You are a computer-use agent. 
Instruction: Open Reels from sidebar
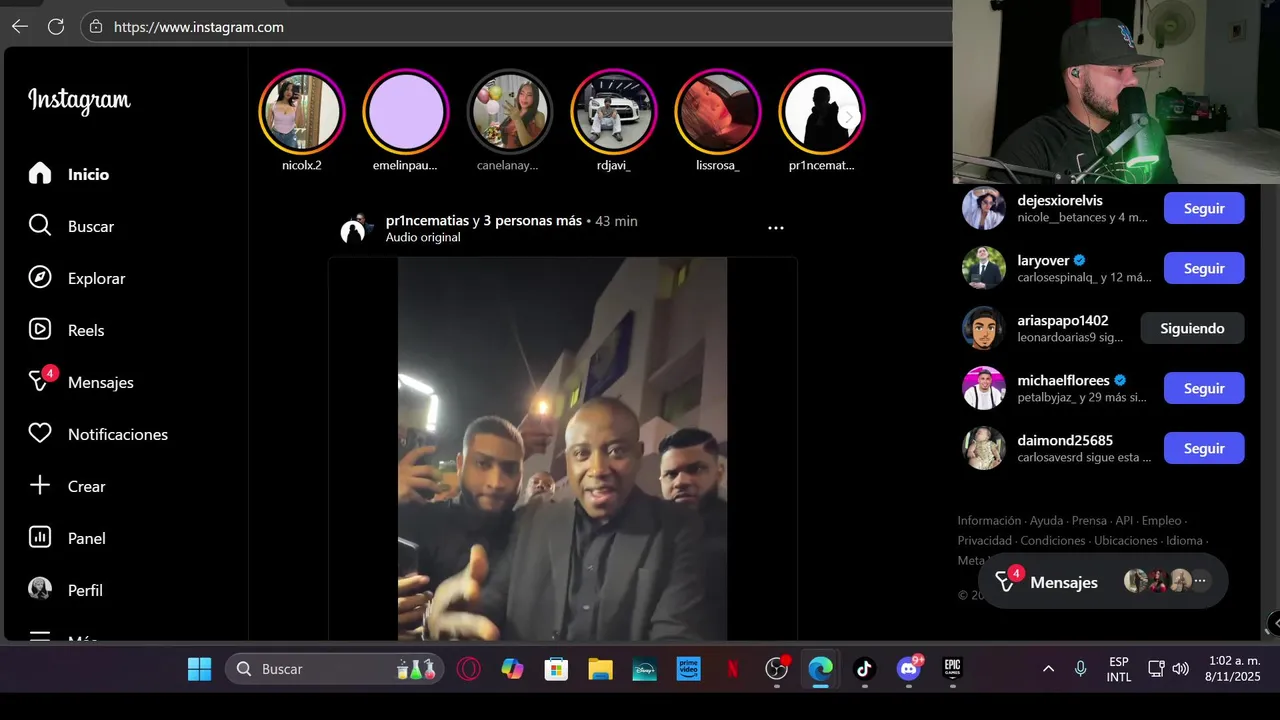point(67,330)
